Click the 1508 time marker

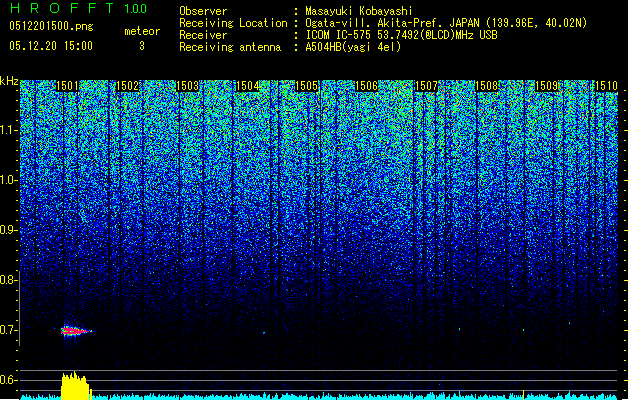point(486,86)
